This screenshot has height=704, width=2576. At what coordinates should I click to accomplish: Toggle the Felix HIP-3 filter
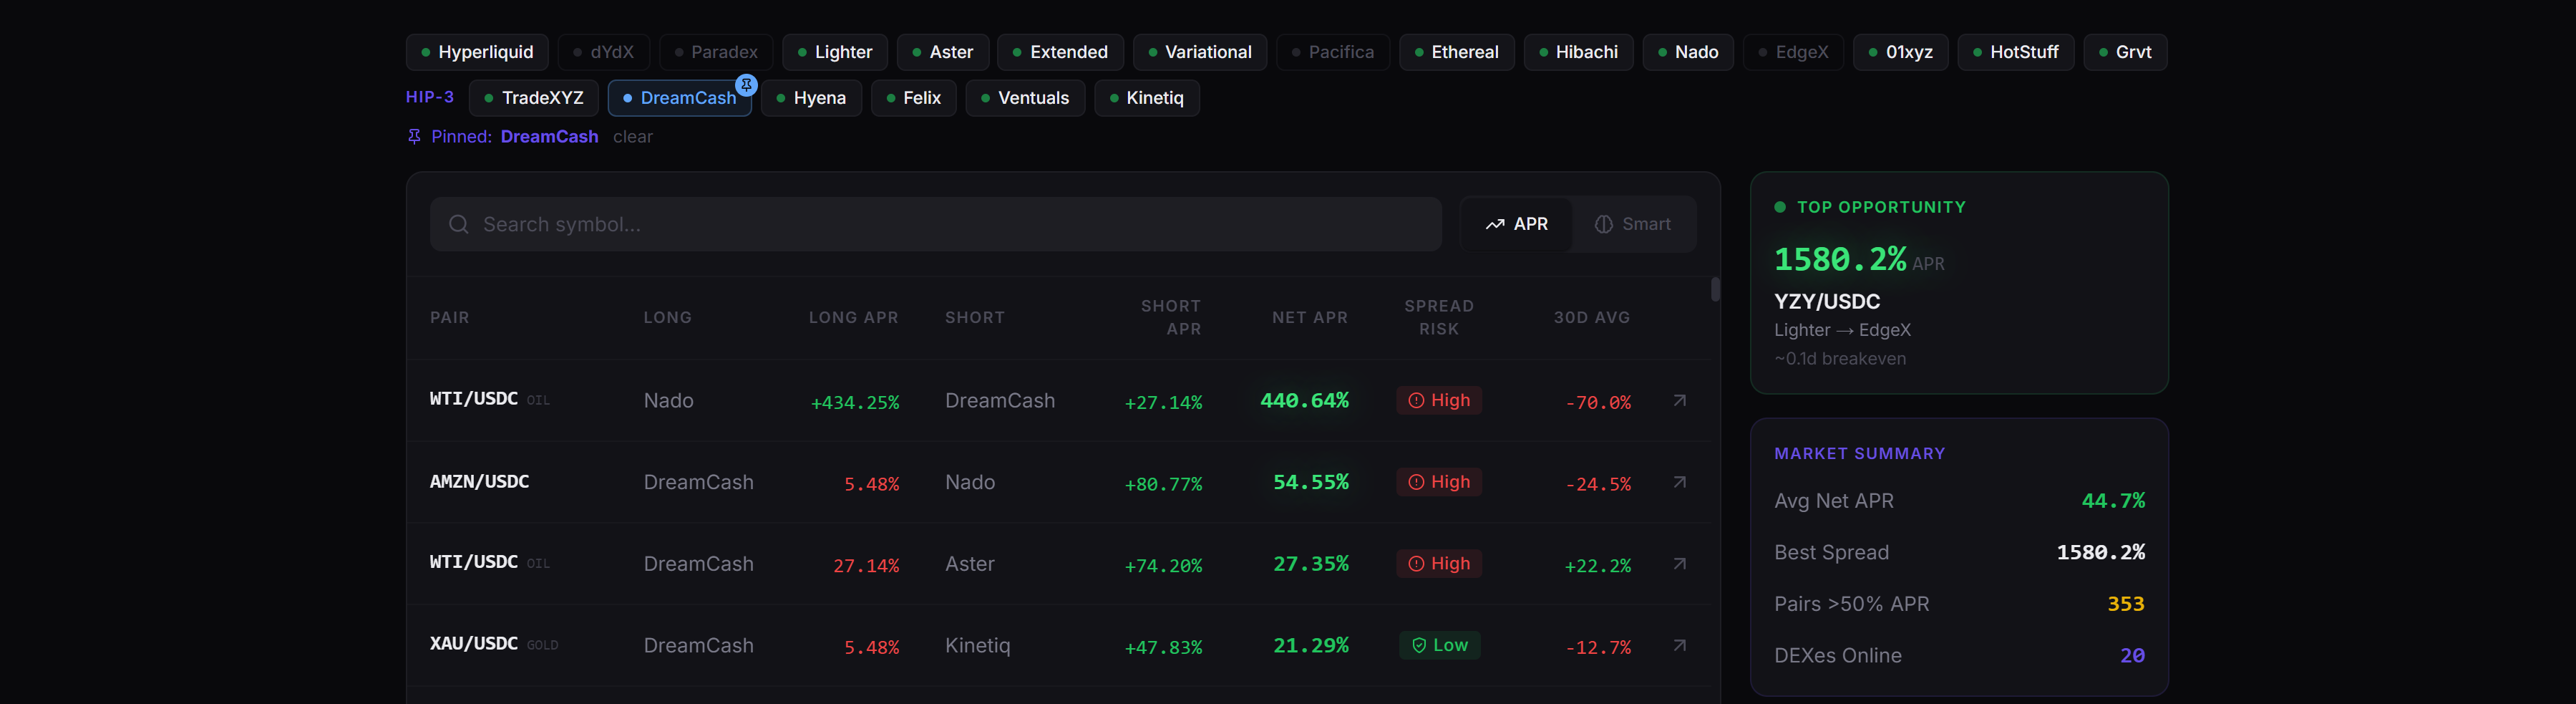tap(914, 98)
